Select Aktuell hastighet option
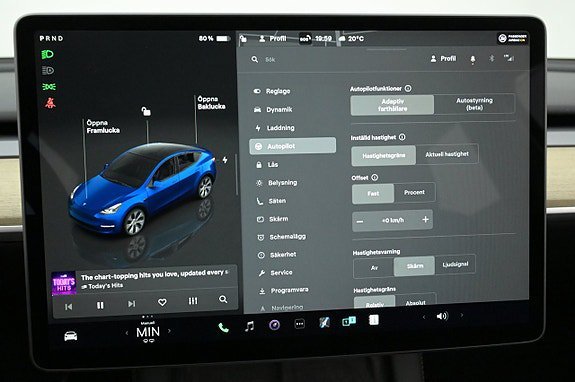The width and height of the screenshot is (575, 382). pos(447,154)
